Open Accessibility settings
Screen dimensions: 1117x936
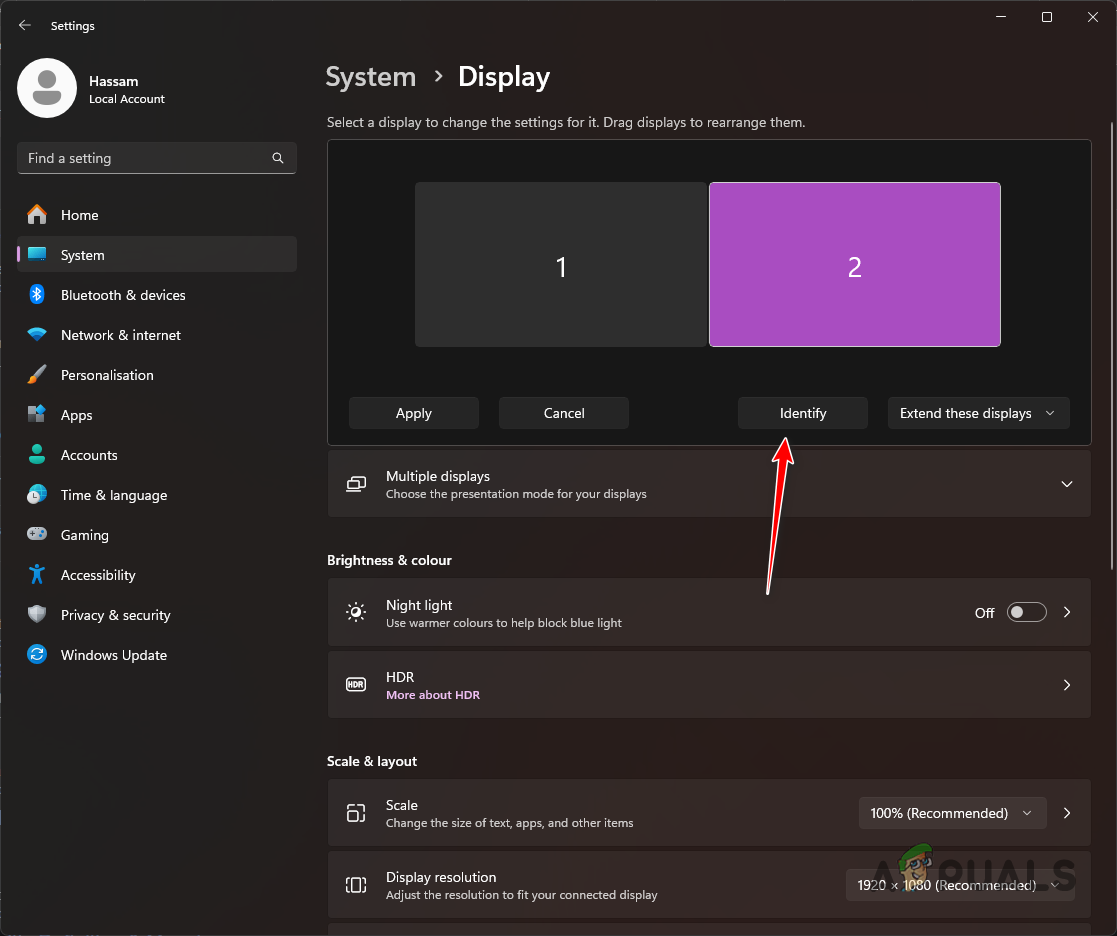99,575
